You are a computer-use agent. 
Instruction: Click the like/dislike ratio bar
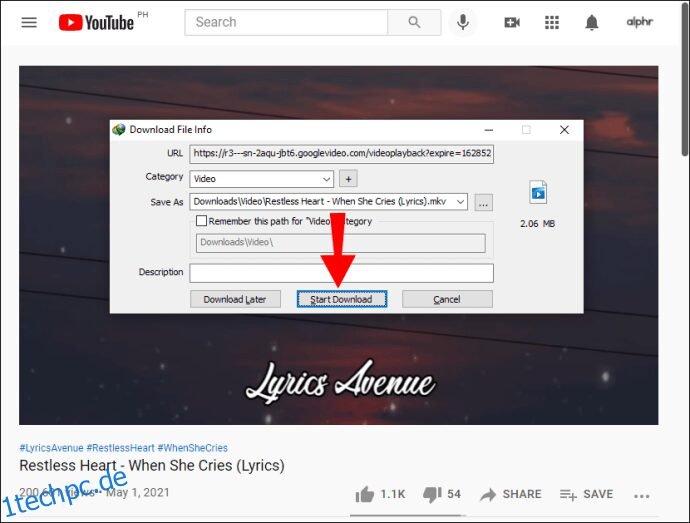(407, 515)
